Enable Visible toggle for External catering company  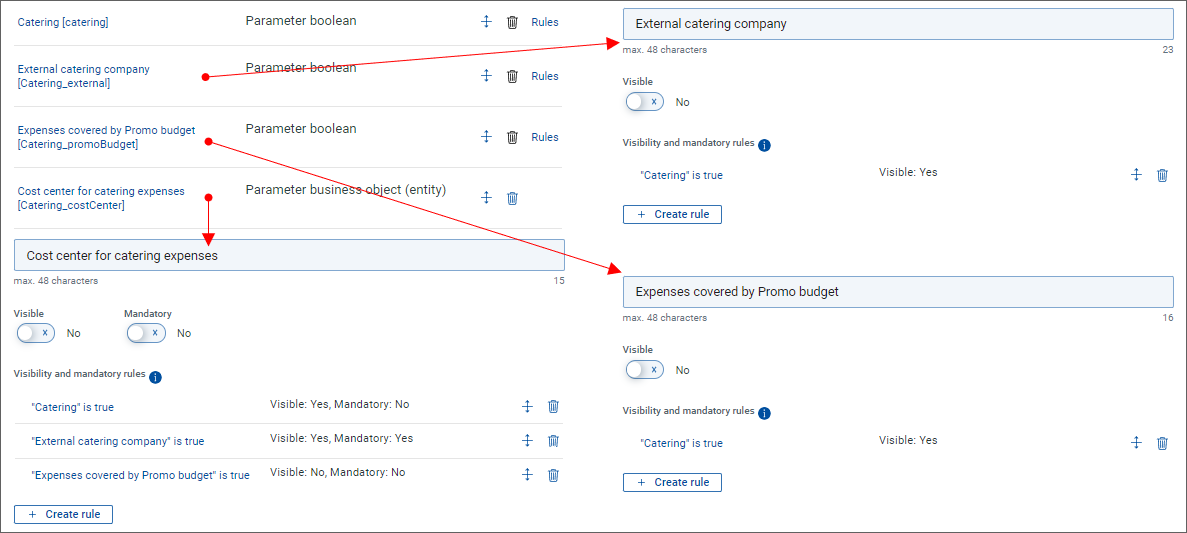point(644,102)
